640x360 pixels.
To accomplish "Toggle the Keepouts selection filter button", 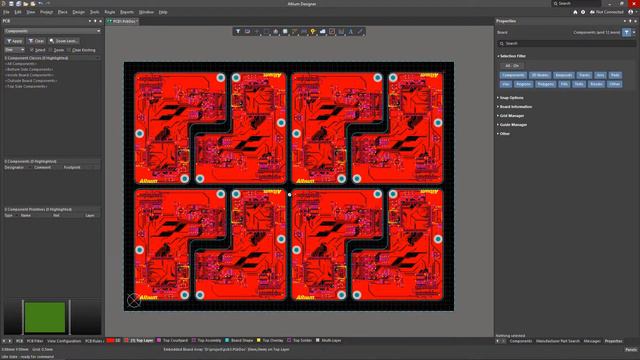I will pyautogui.click(x=564, y=75).
